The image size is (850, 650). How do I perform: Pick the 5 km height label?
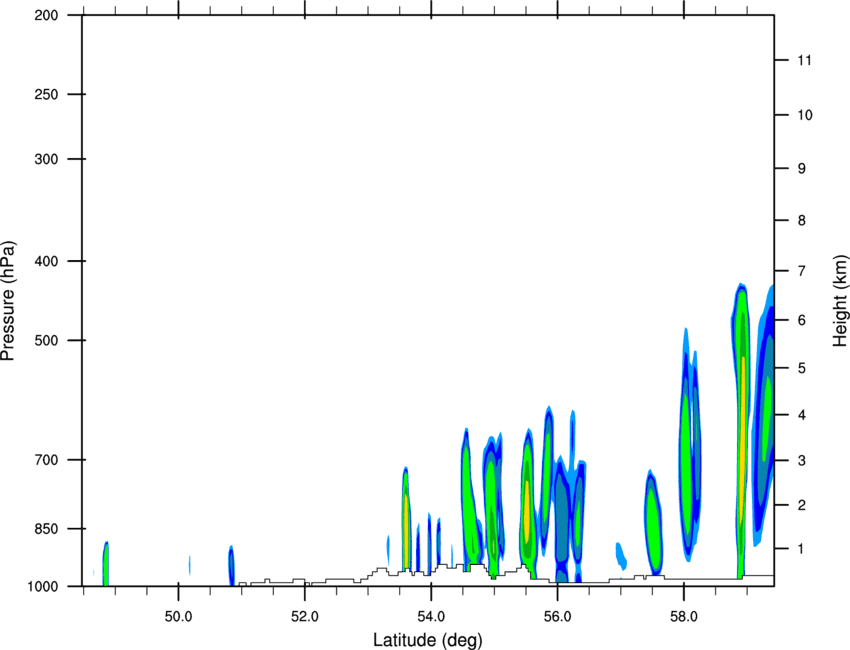click(802, 369)
